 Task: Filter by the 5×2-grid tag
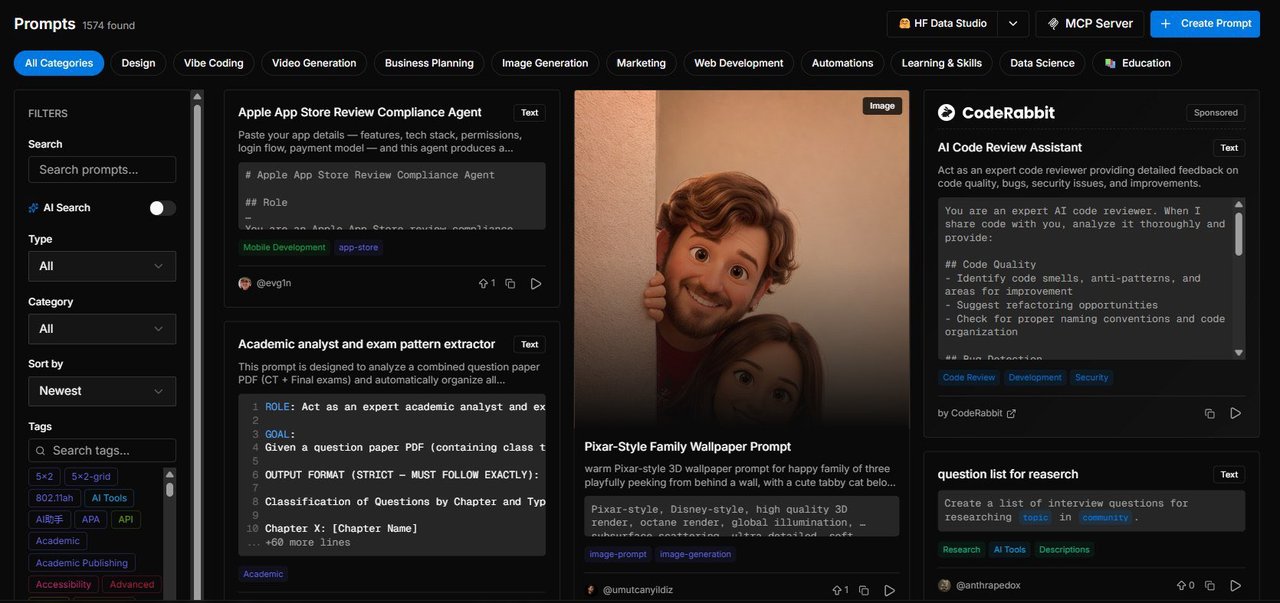pyautogui.click(x=91, y=477)
